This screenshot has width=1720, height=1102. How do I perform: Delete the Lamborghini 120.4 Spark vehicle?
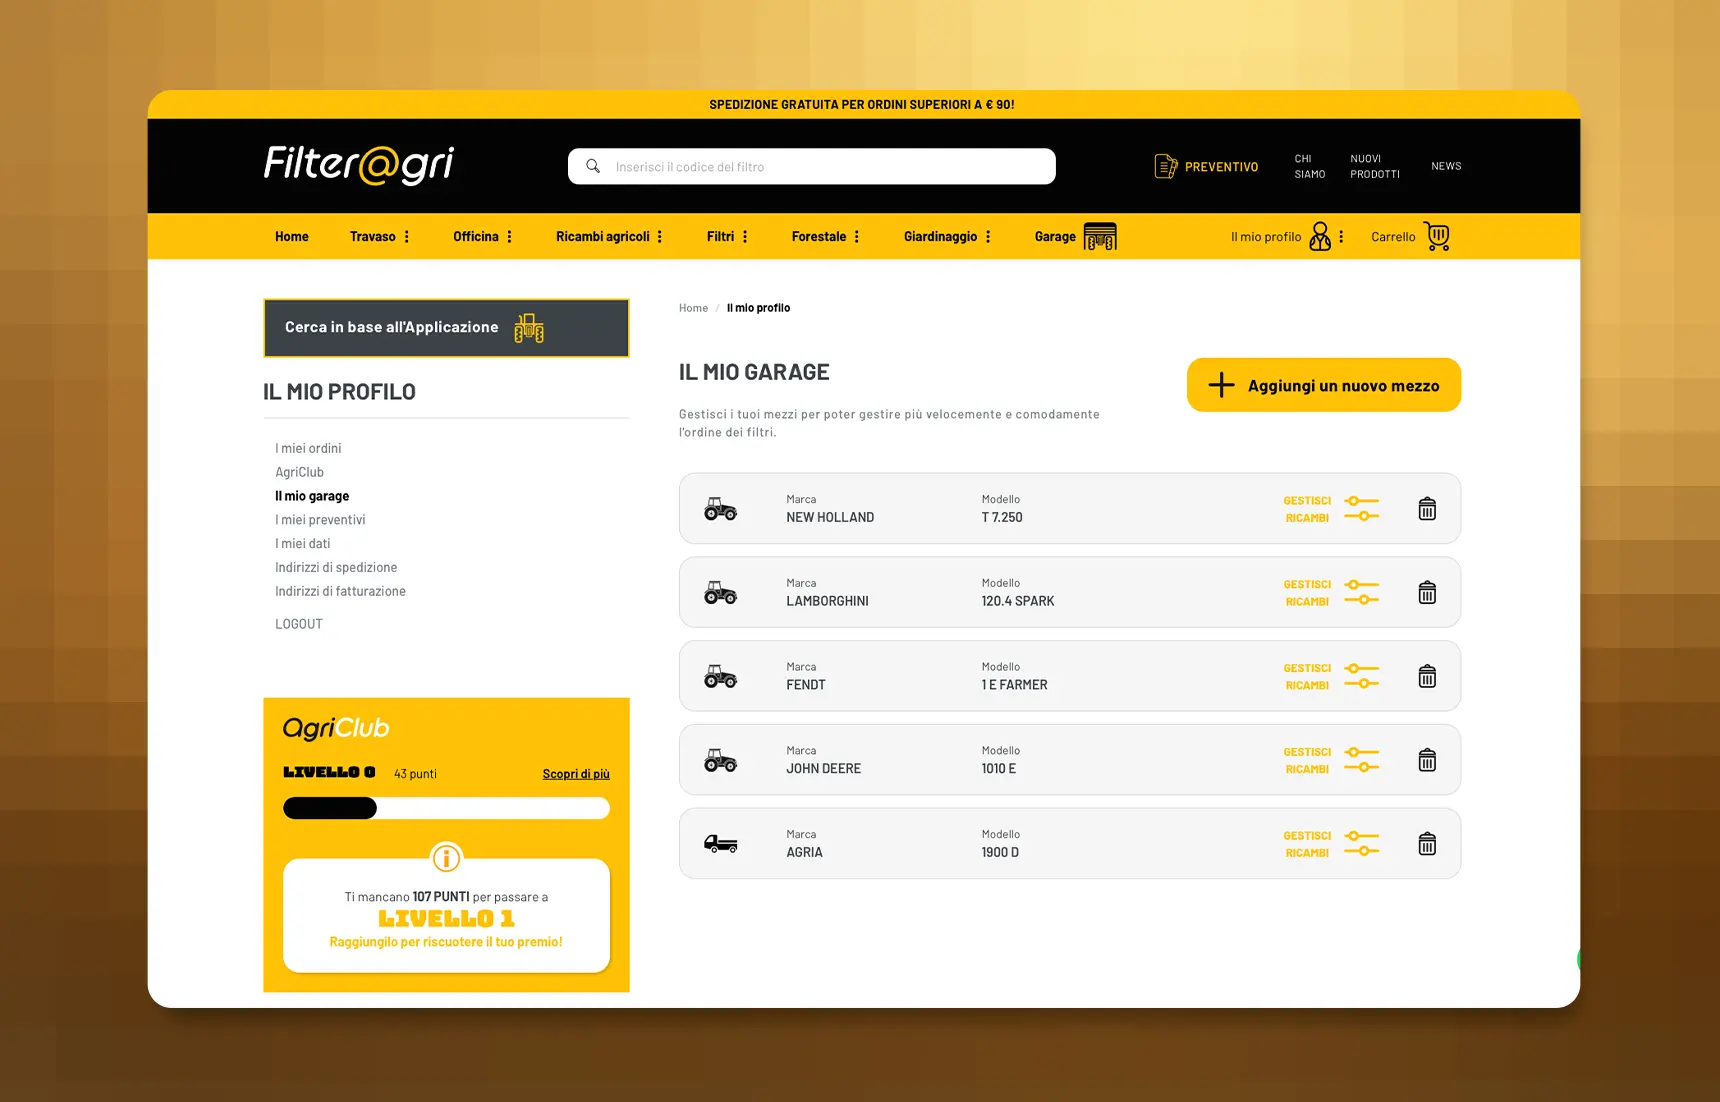(x=1427, y=593)
